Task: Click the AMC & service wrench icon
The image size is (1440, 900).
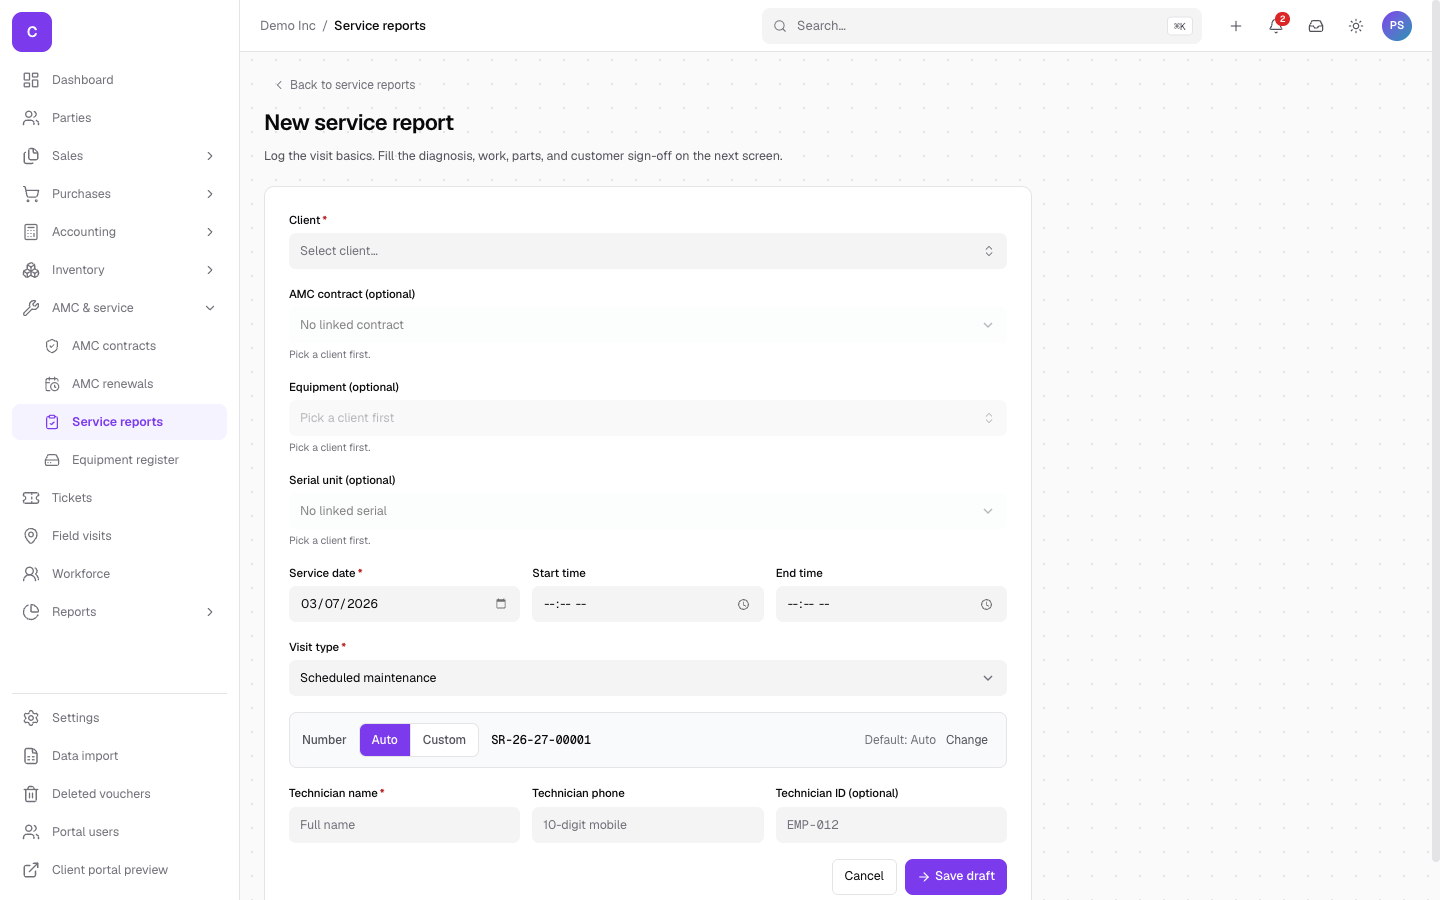Action: tap(31, 308)
